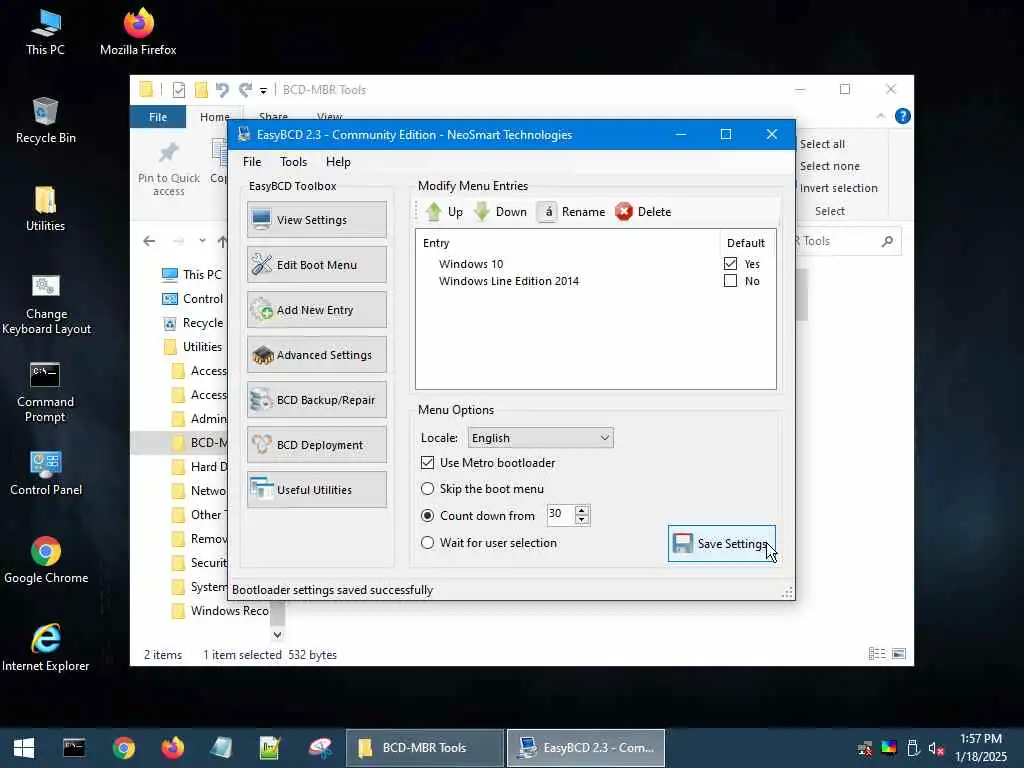Click Undo icon in Explorer title bar
The height and width of the screenshot is (768, 1024).
click(222, 89)
